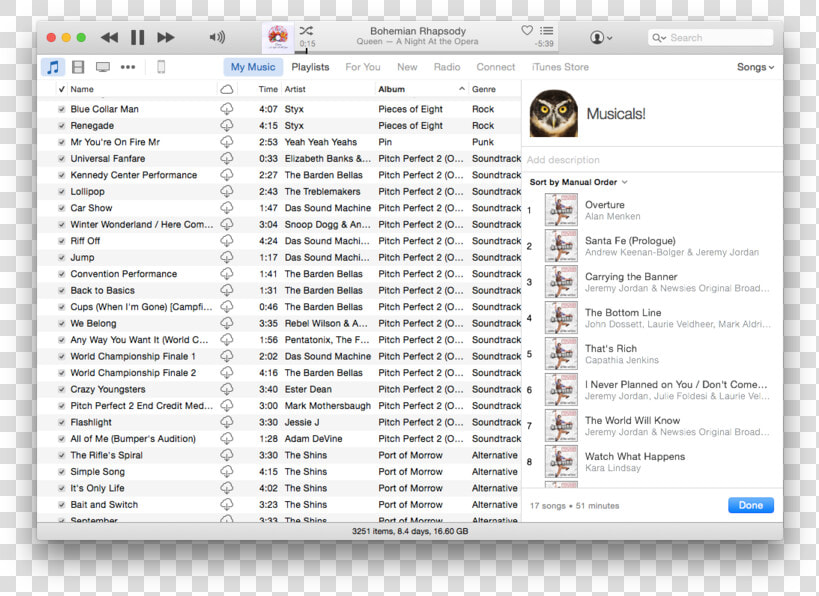Skip back to the previous track
Screen dimensions: 819x596
109,37
